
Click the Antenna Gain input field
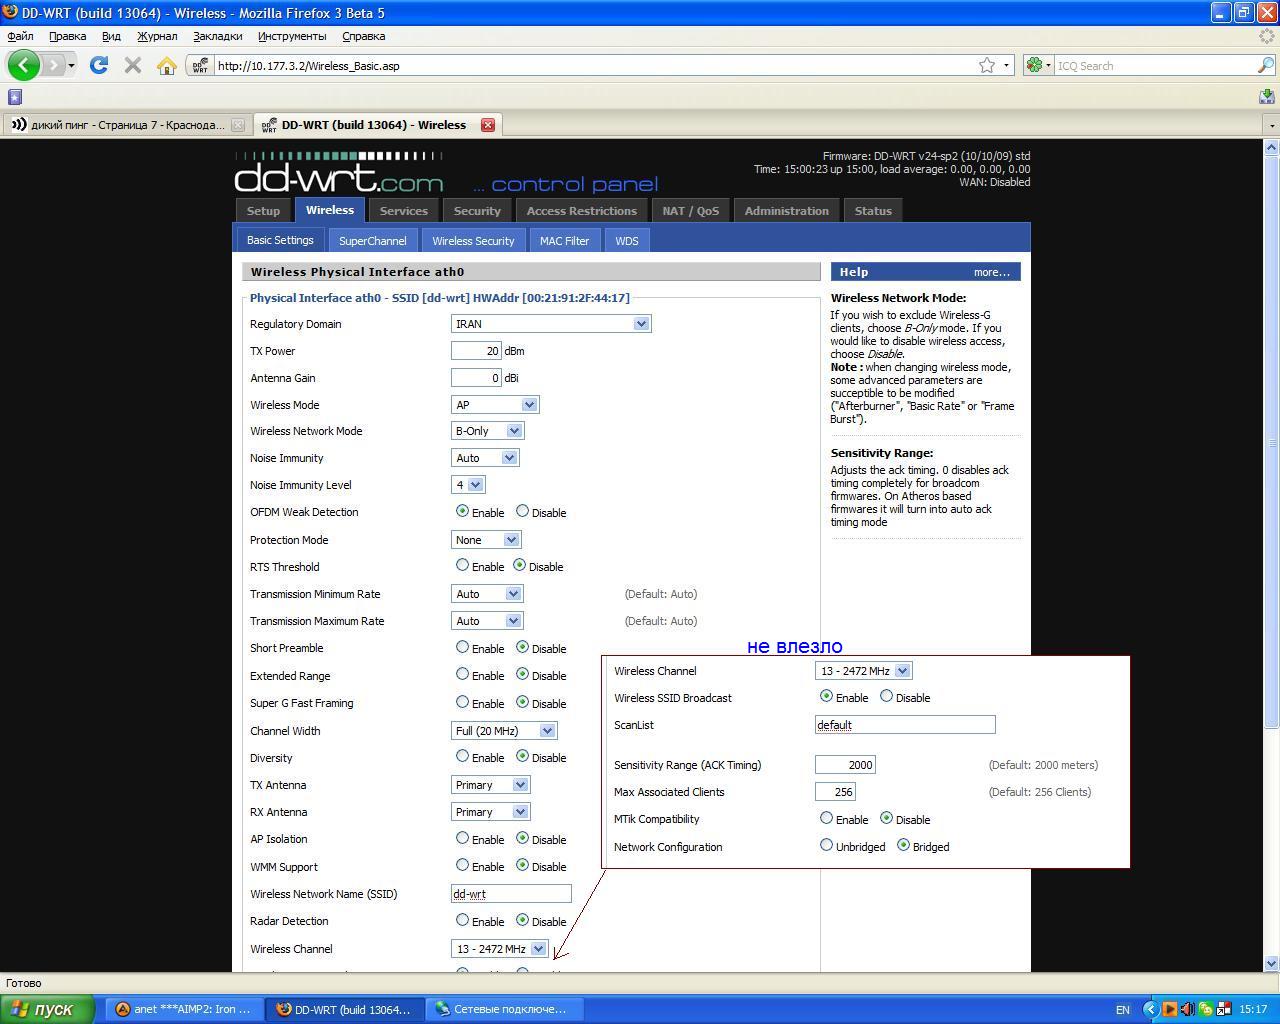[x=476, y=378]
